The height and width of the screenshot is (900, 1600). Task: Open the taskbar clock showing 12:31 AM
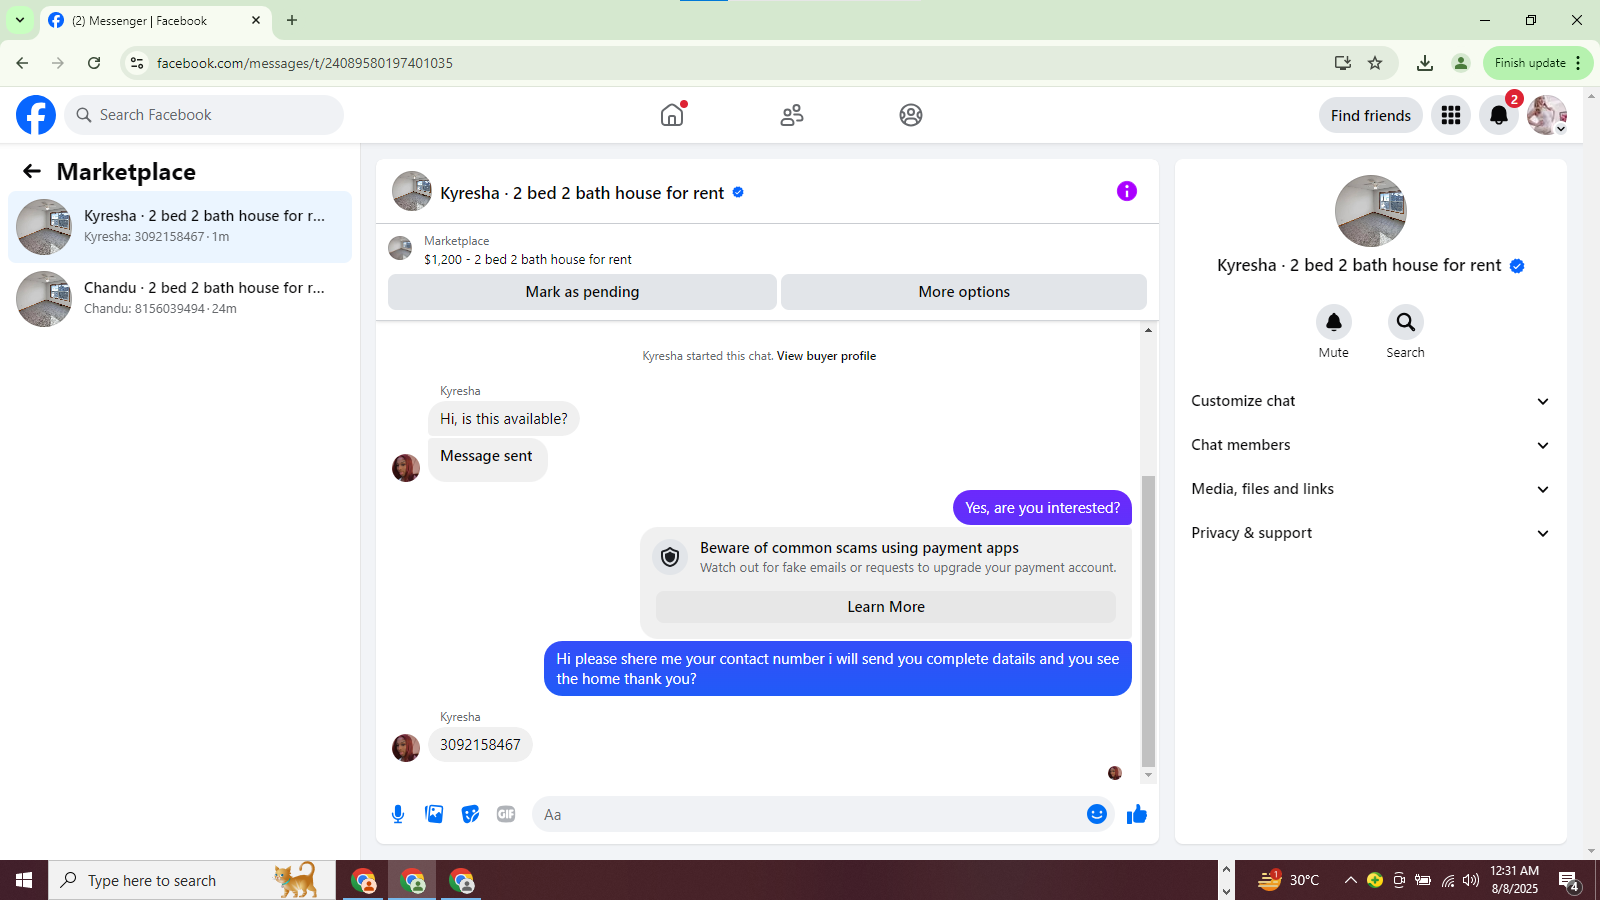coord(1514,880)
